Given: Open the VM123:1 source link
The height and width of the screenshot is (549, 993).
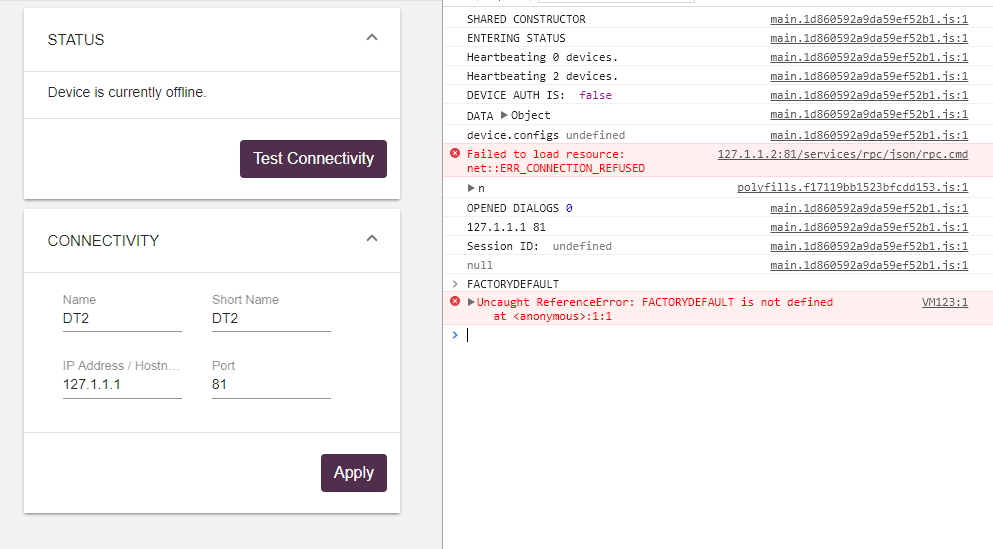Looking at the screenshot, I should point(944,302).
